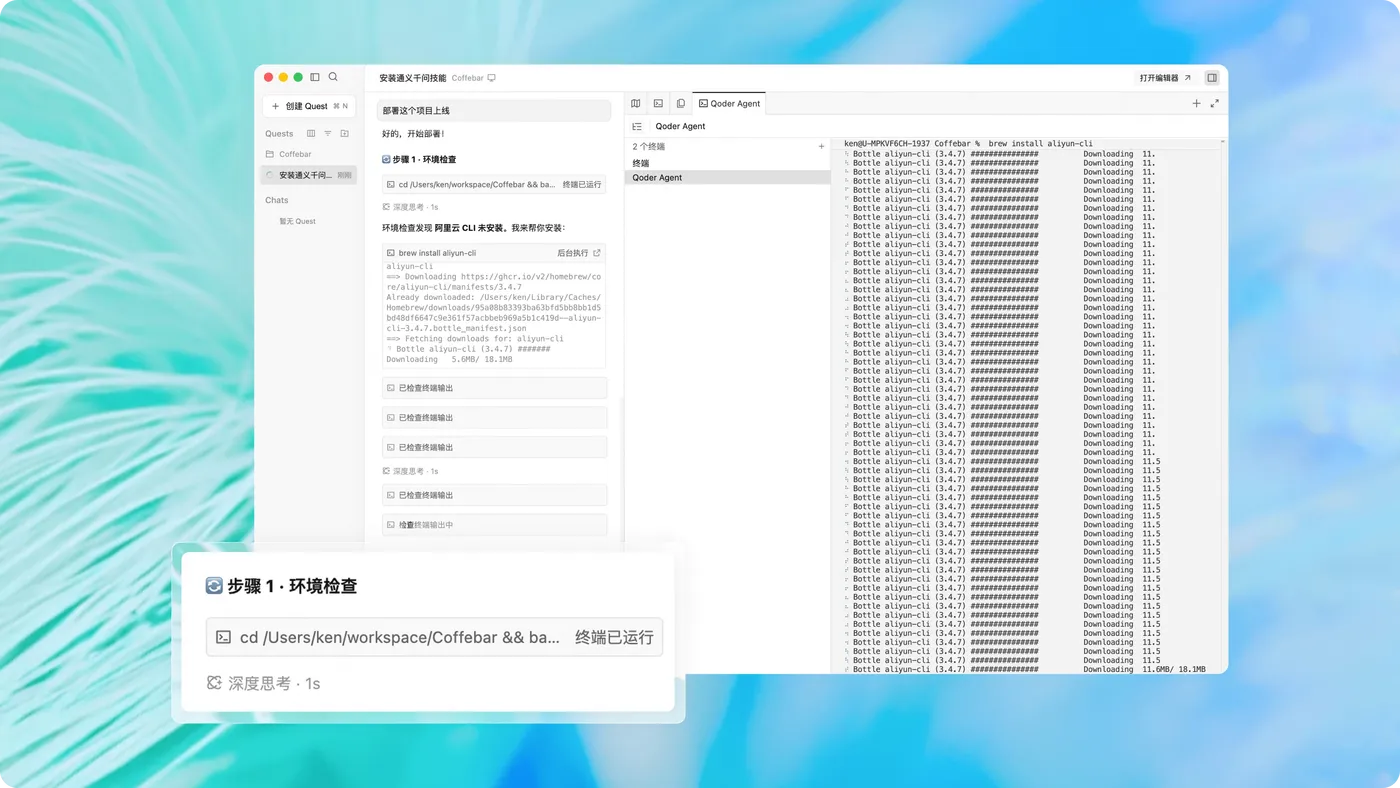1400x788 pixels.
Task: Click the Qoder Agent heading beside the list icon
Action: pos(680,127)
